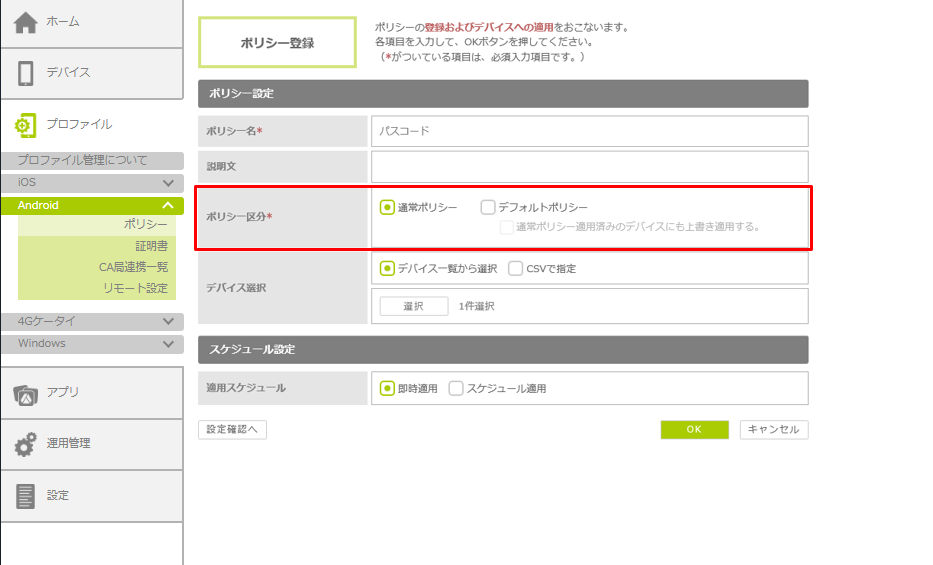Viewport: 933px width, 565px height.
Task: Open the Settings document icon
Action: [26, 495]
